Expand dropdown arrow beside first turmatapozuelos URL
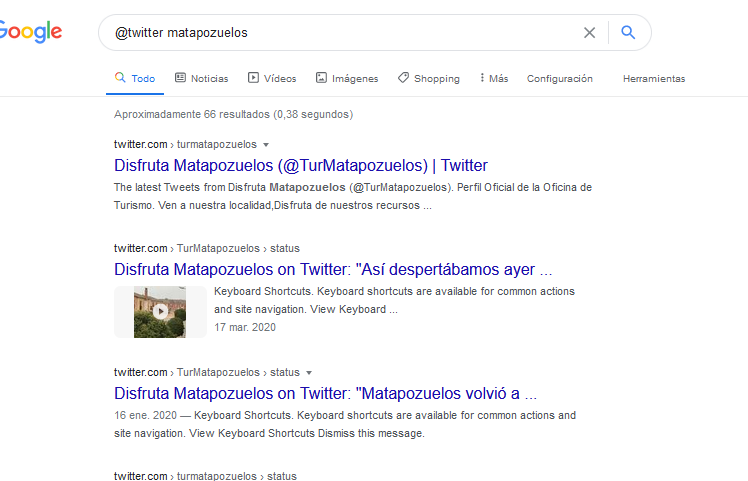 (x=266, y=145)
